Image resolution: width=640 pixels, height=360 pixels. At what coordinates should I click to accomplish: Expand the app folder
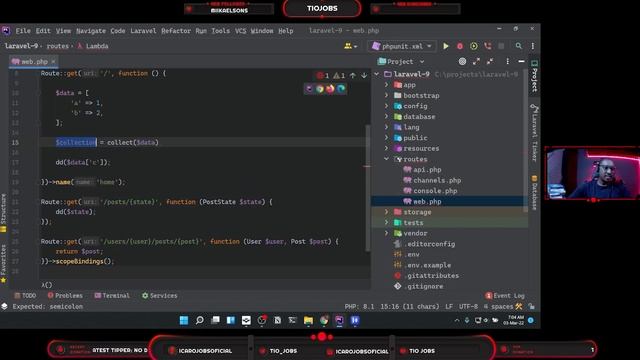[387, 85]
